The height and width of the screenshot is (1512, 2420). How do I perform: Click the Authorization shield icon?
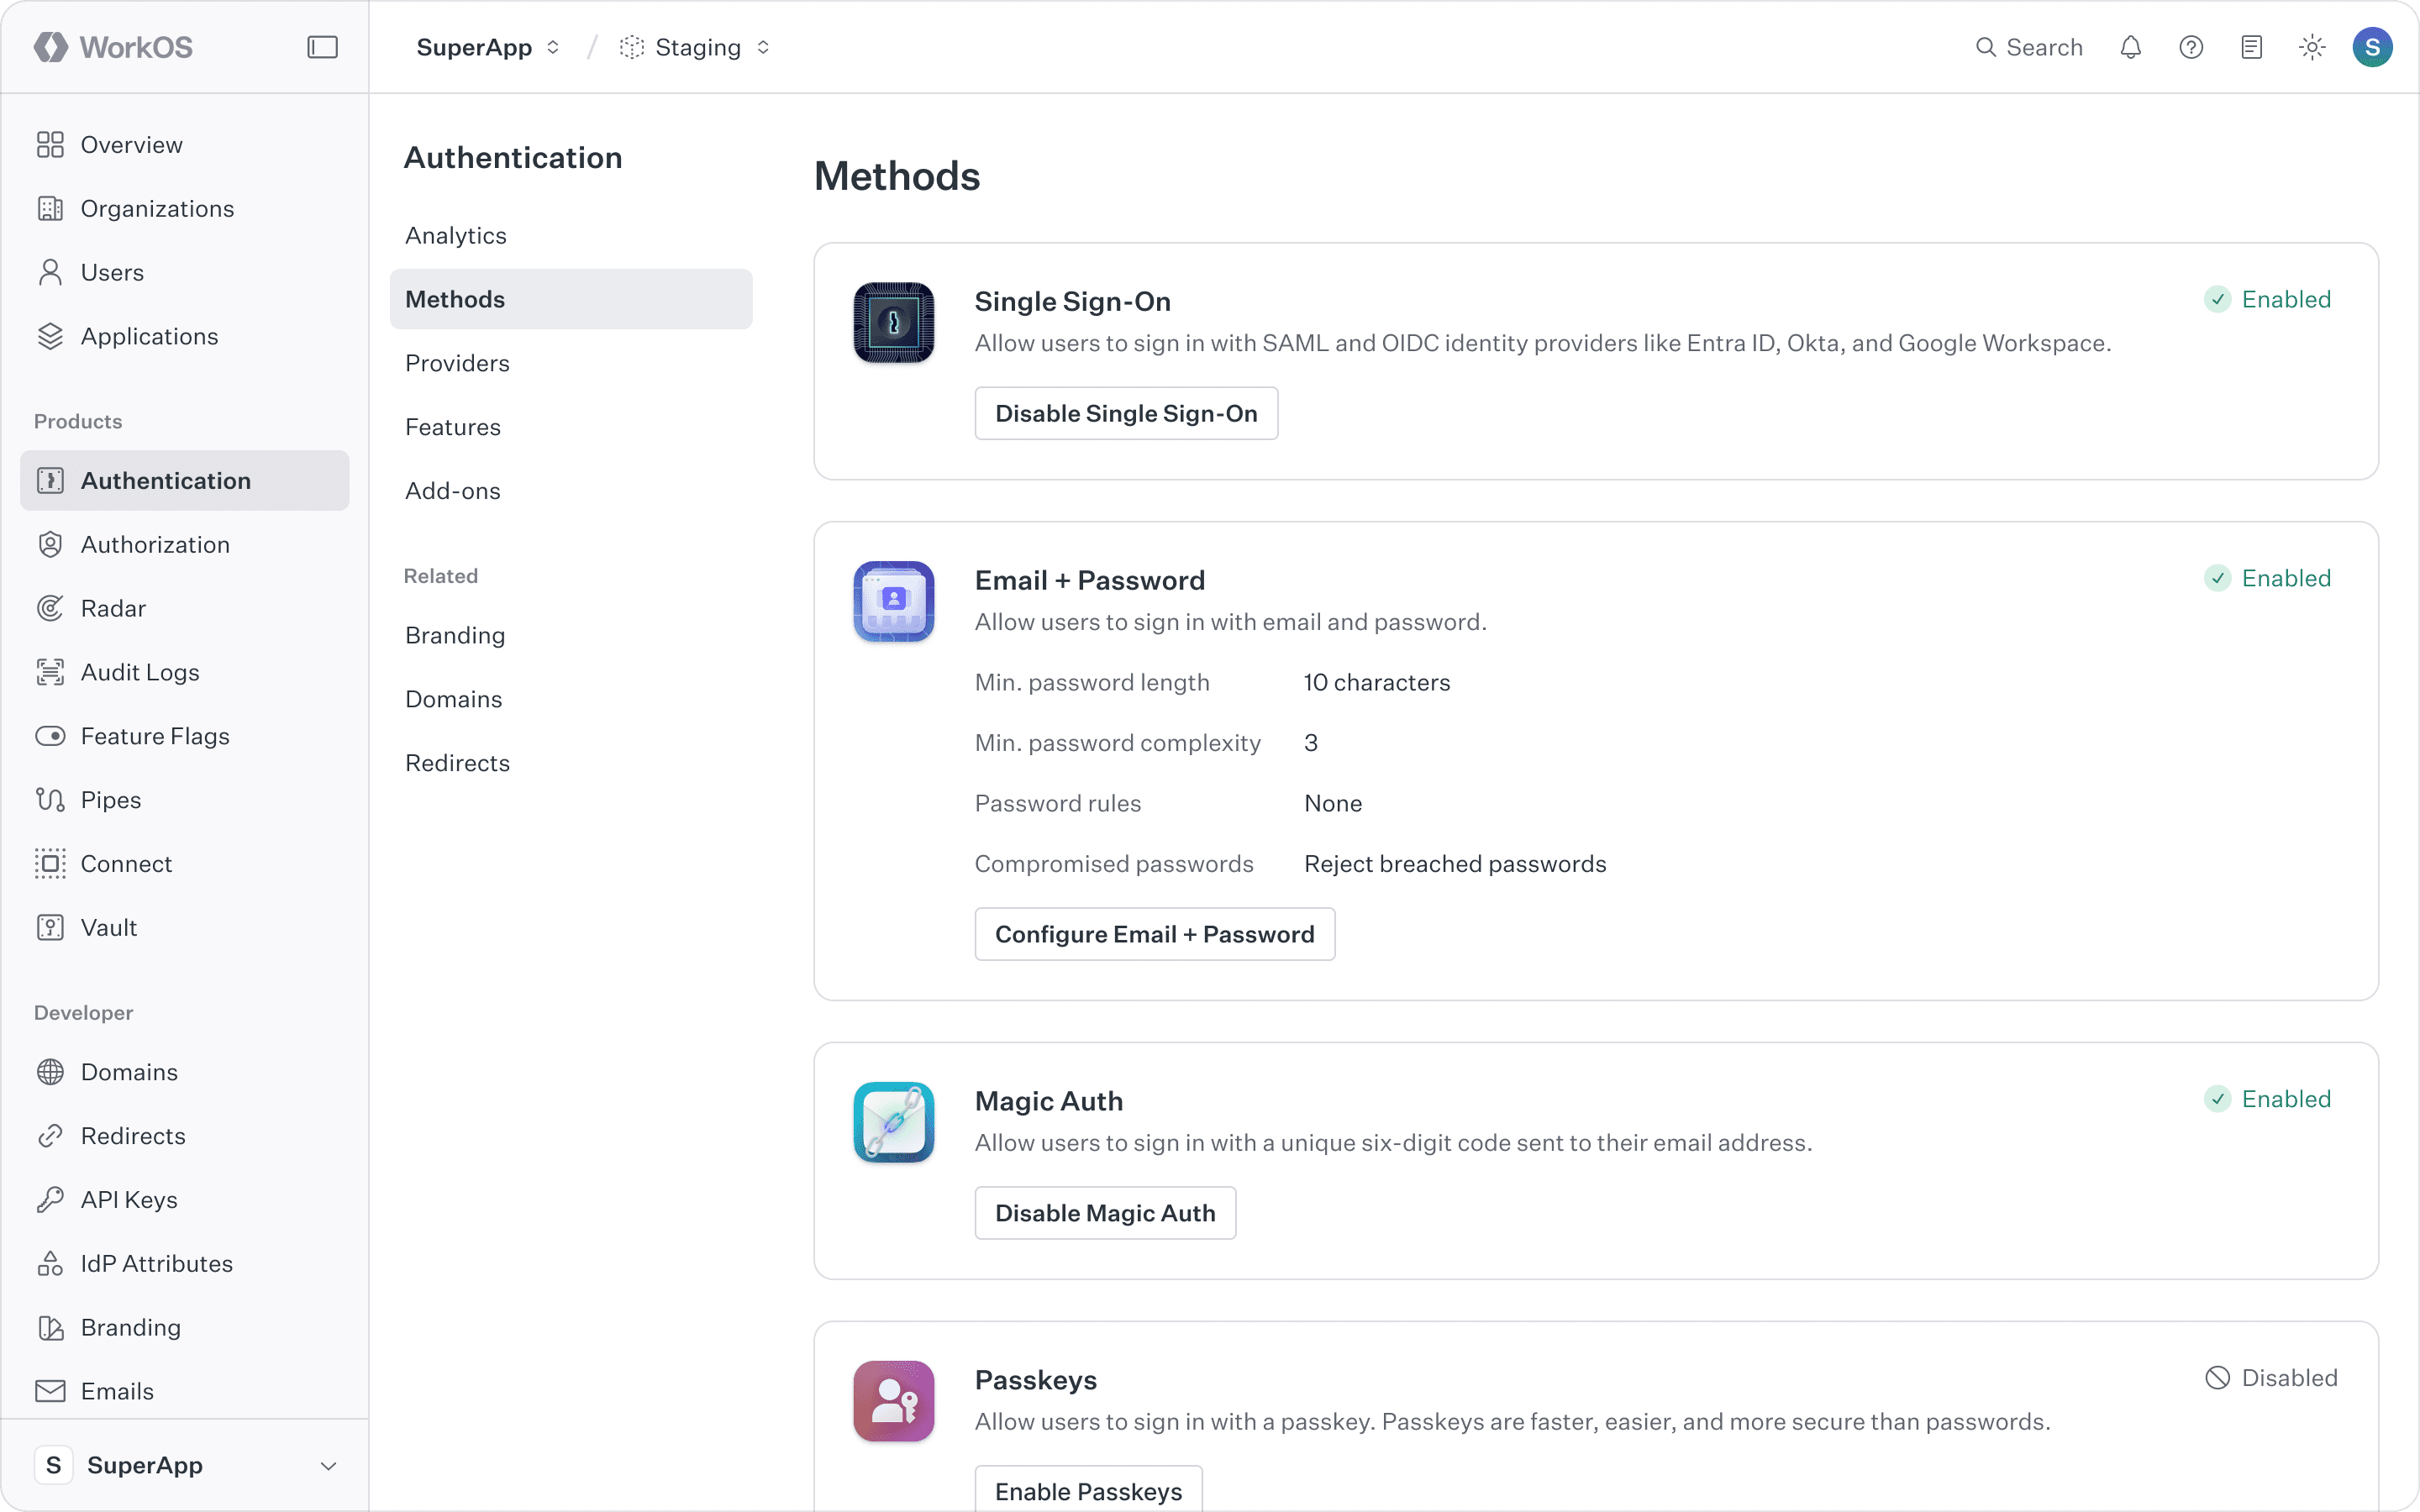[x=50, y=545]
